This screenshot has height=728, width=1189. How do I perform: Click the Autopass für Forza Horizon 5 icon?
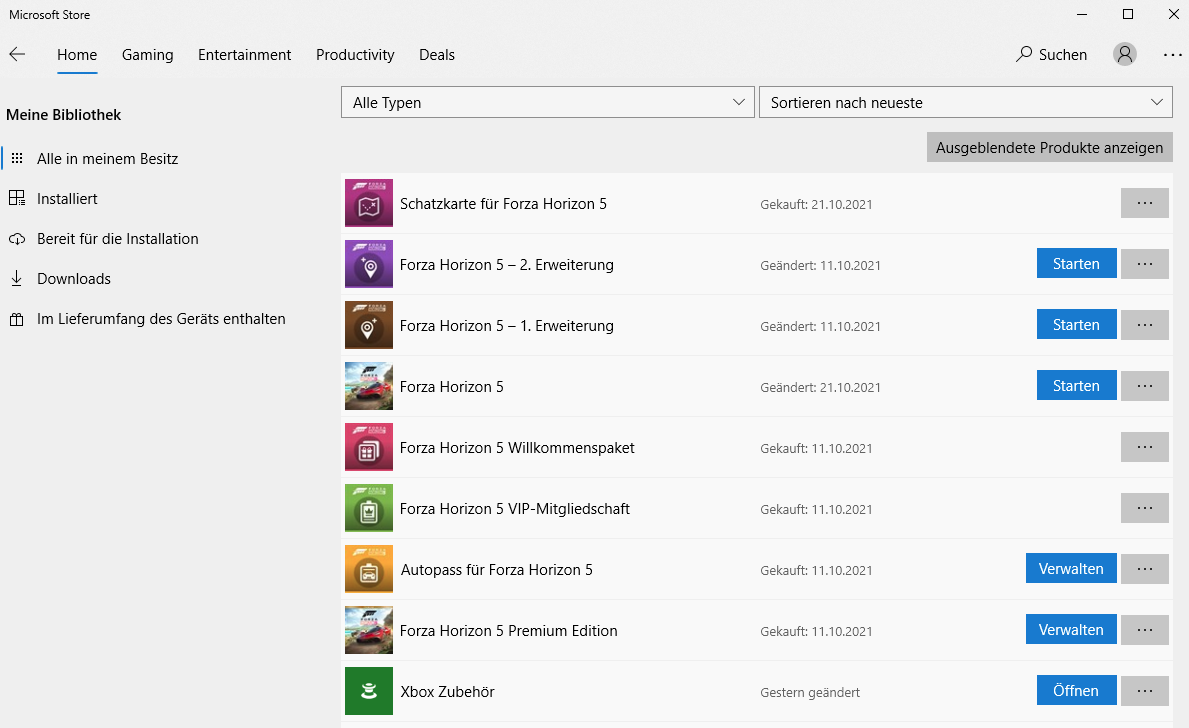[x=369, y=570]
